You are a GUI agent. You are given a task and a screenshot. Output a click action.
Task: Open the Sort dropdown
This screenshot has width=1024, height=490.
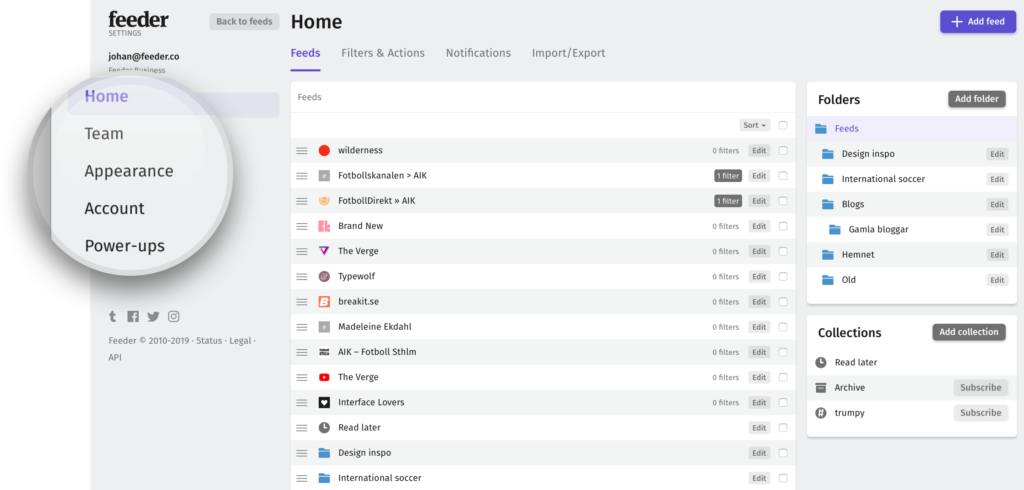click(755, 125)
